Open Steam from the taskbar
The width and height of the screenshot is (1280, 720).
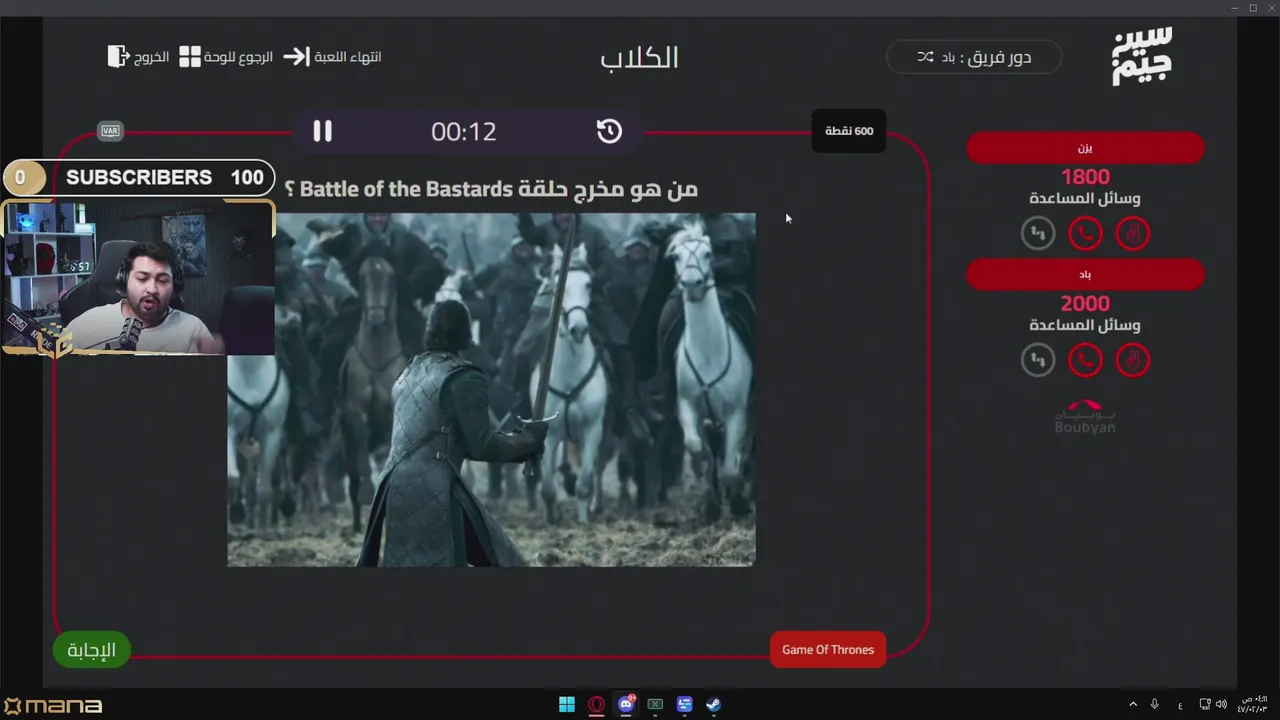pos(713,704)
